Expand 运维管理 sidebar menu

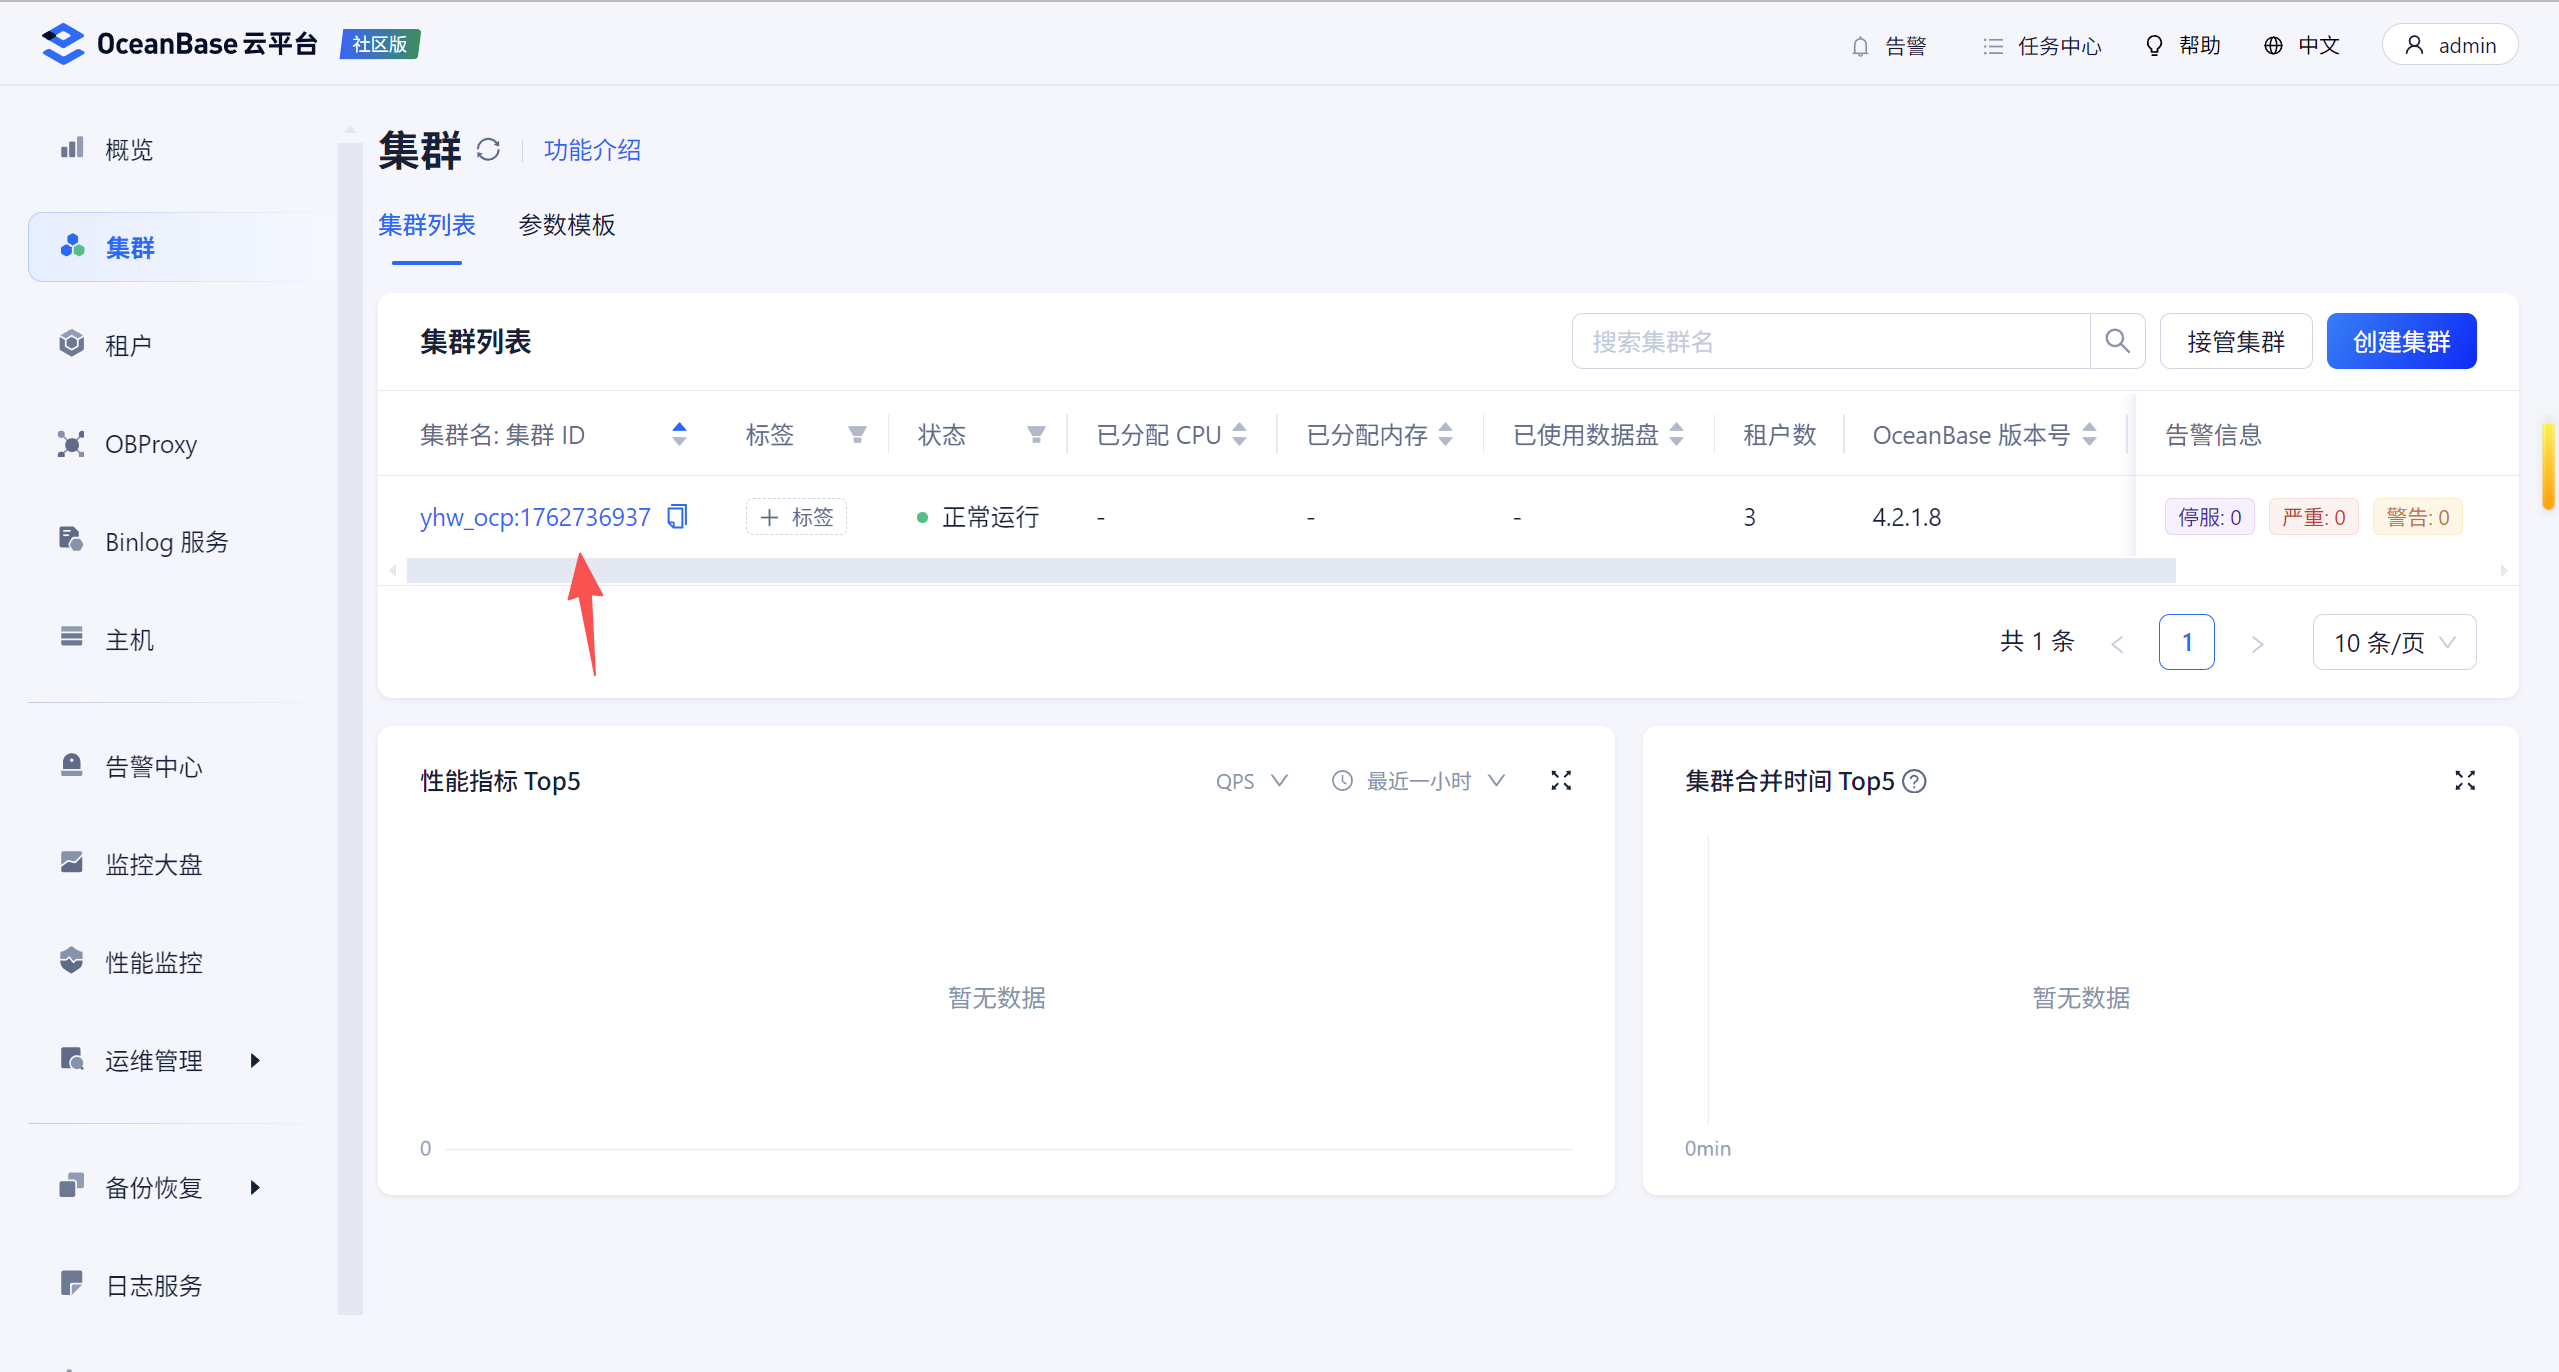155,1060
